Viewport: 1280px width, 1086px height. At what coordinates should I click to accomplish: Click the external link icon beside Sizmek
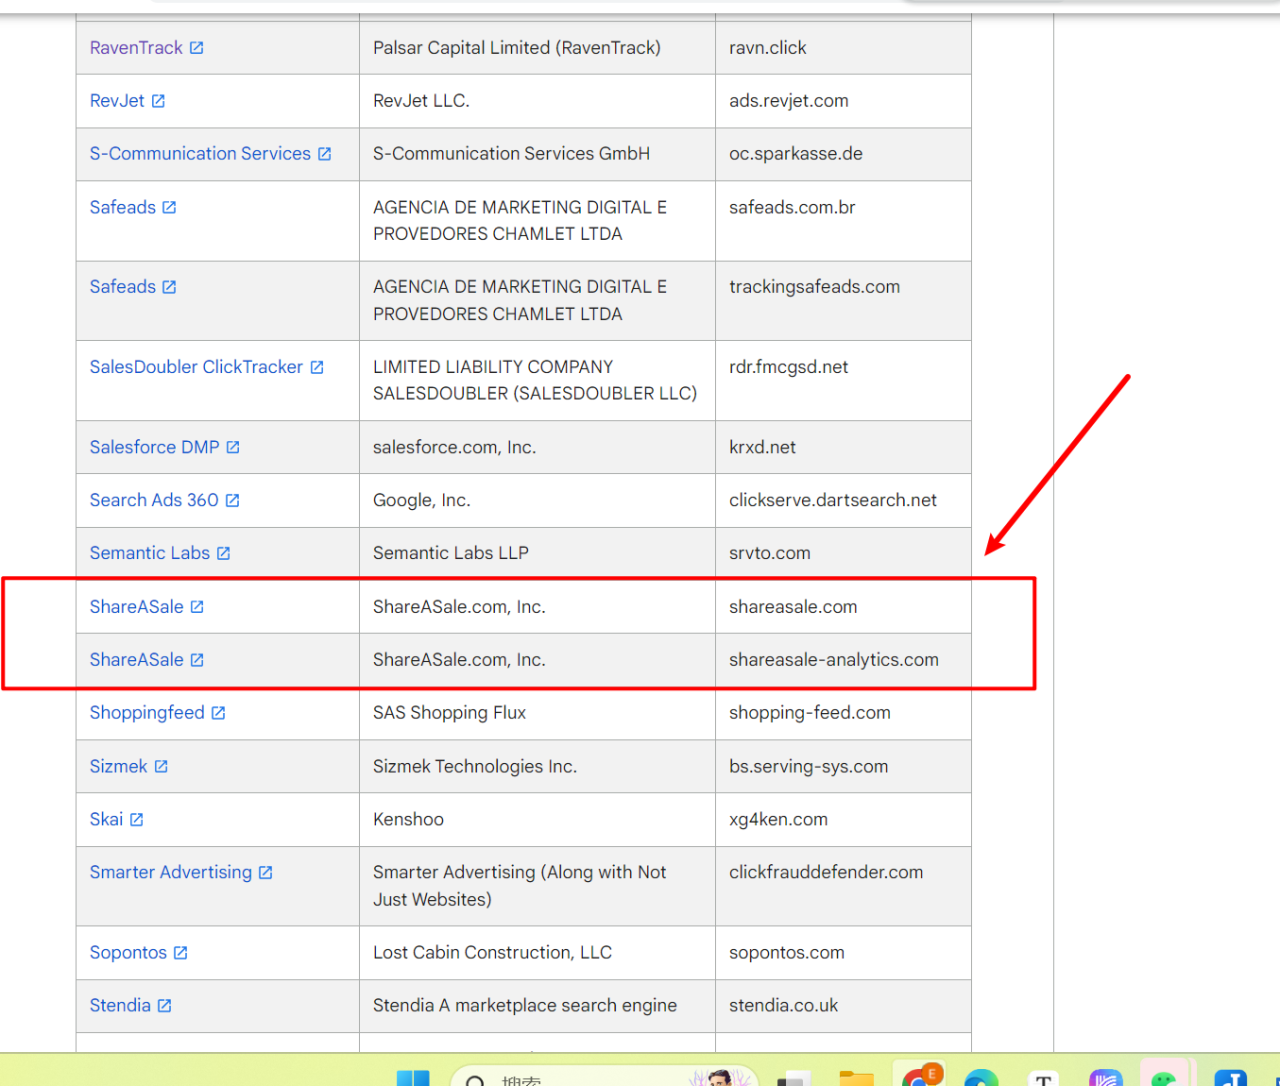point(161,767)
